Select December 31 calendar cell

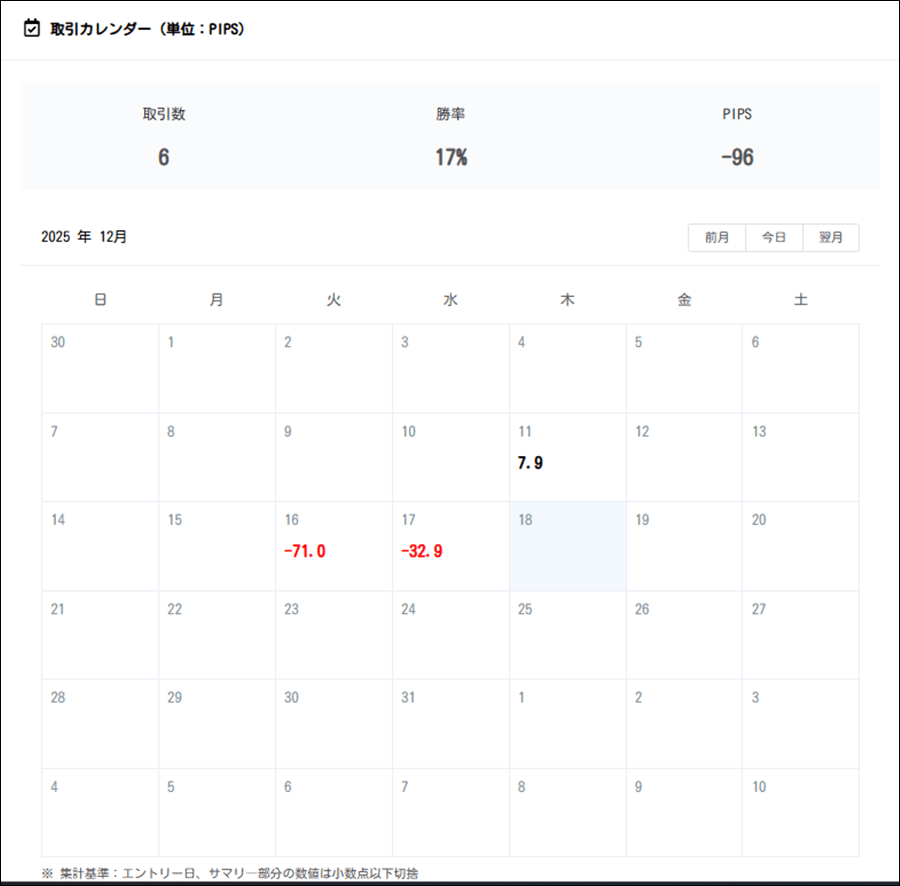tap(450, 723)
